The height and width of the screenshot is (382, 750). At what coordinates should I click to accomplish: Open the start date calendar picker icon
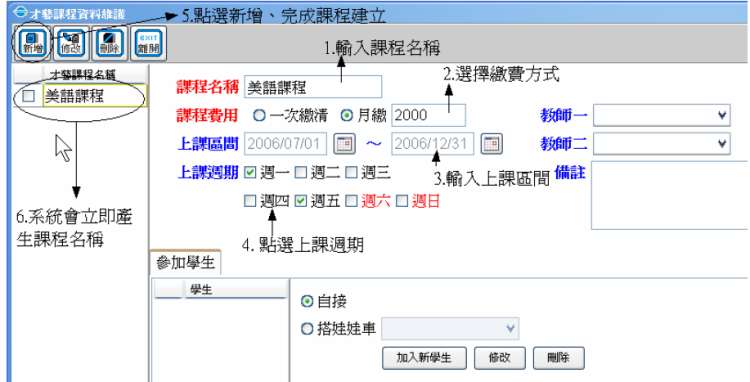[x=345, y=144]
